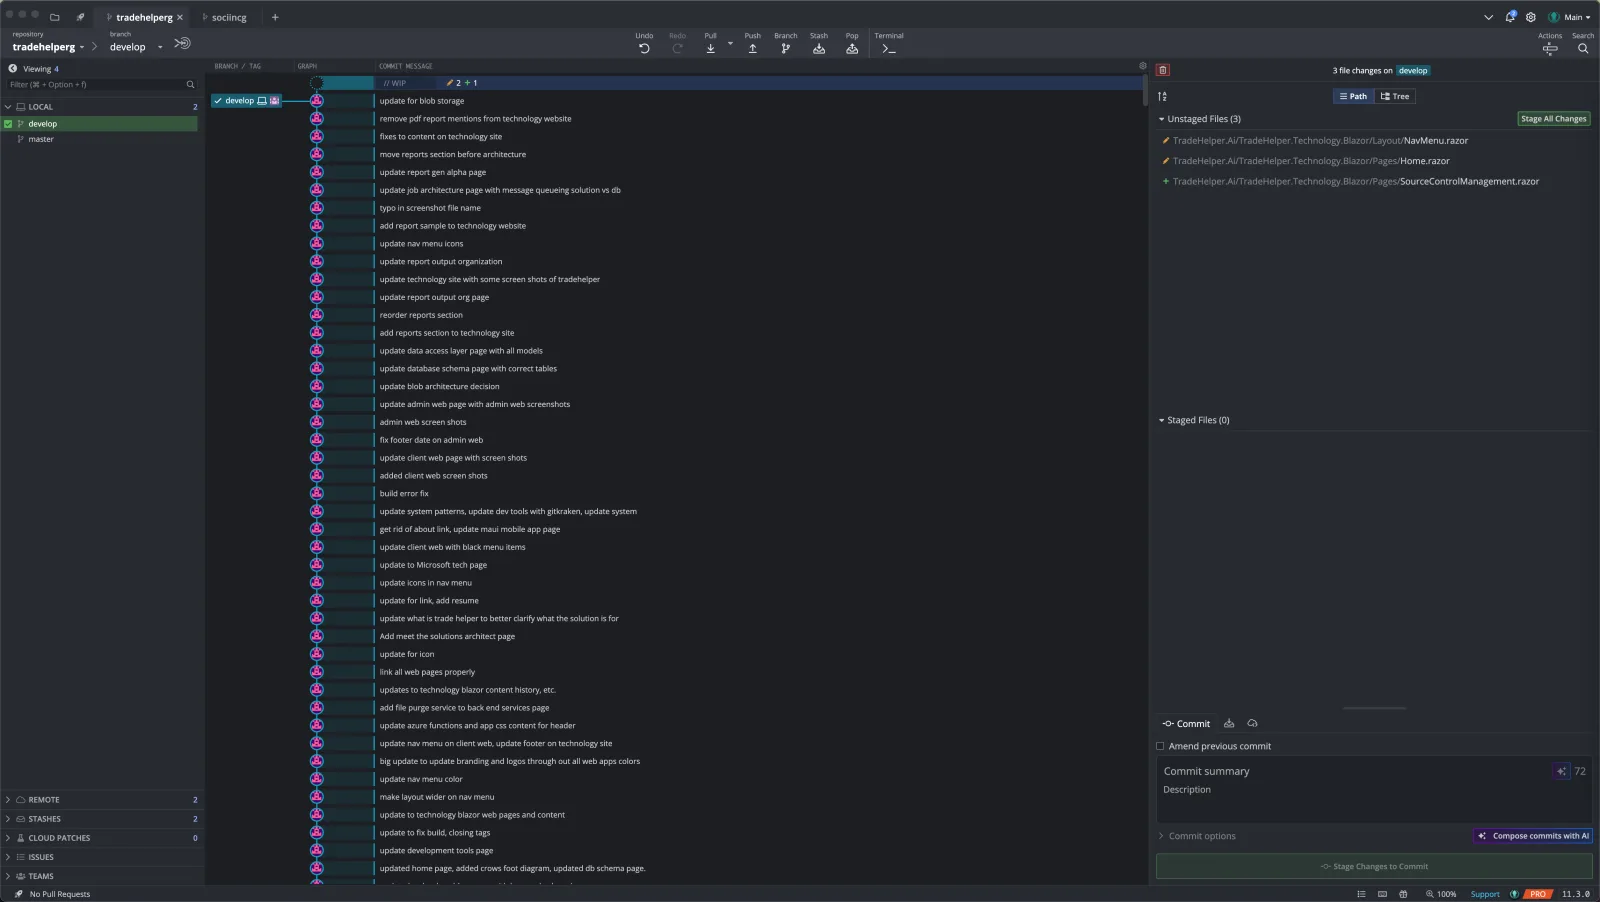This screenshot has height=902, width=1600.
Task: Open a new tab with the plus button
Action: click(x=275, y=17)
